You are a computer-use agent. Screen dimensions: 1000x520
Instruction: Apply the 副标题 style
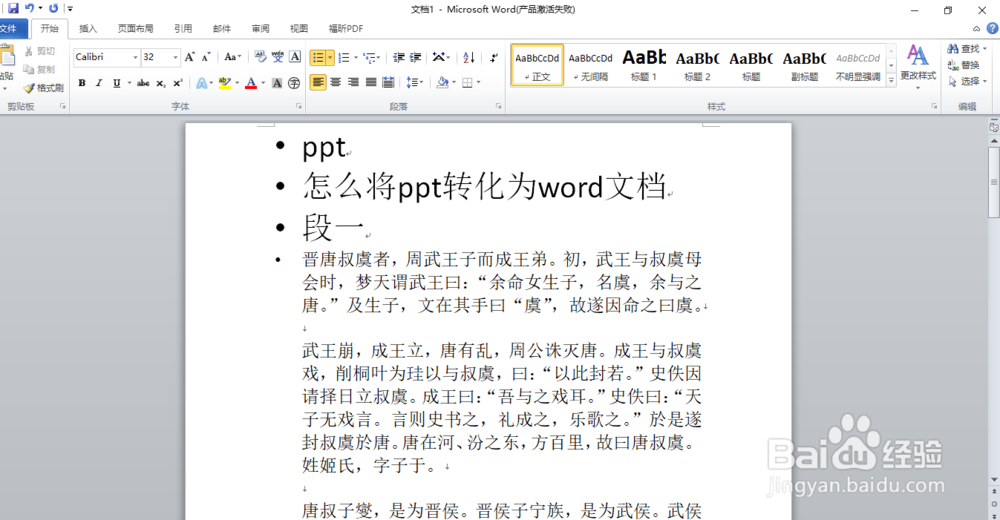tap(805, 64)
